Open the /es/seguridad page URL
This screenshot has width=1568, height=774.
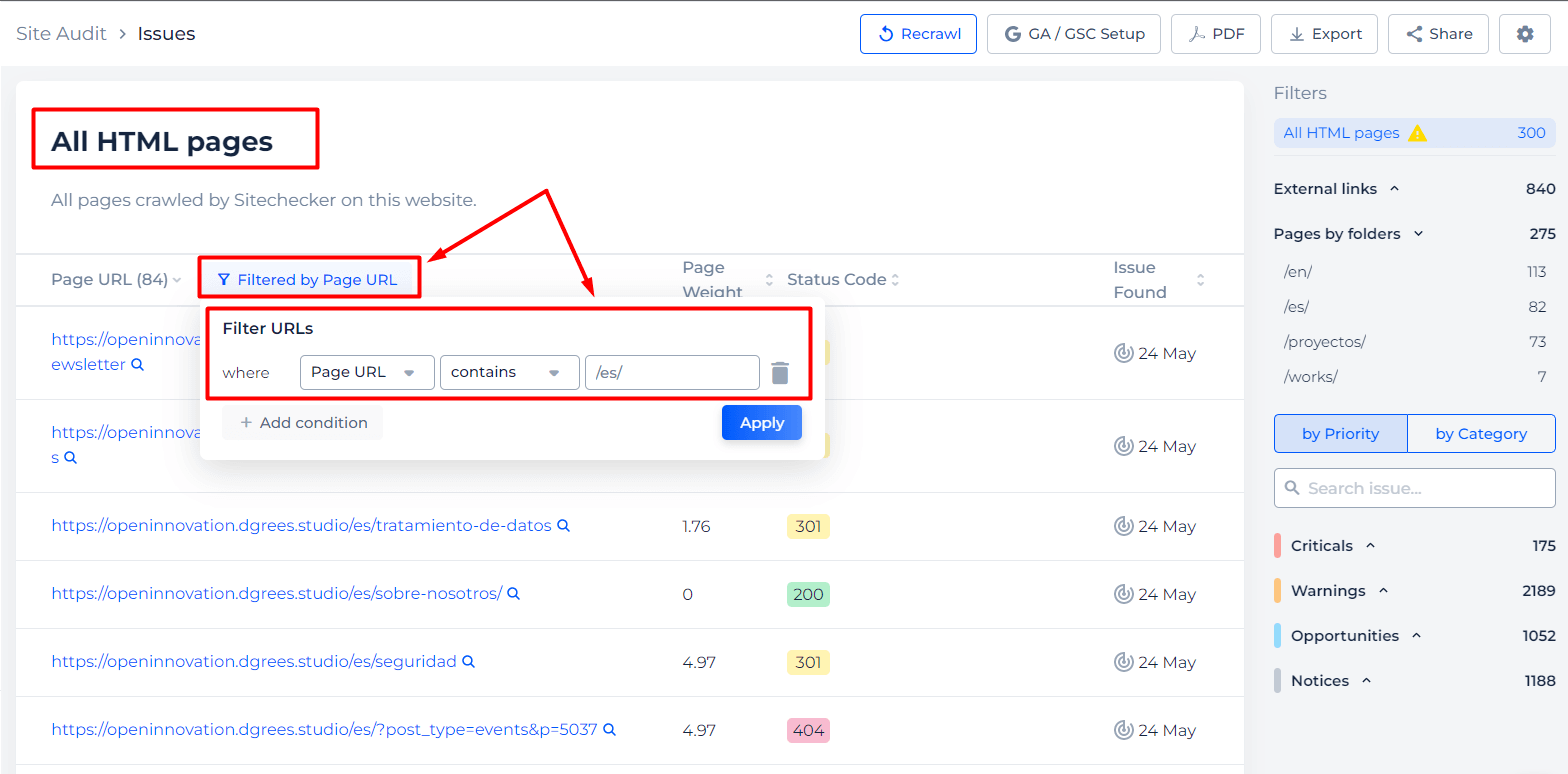[x=254, y=662]
